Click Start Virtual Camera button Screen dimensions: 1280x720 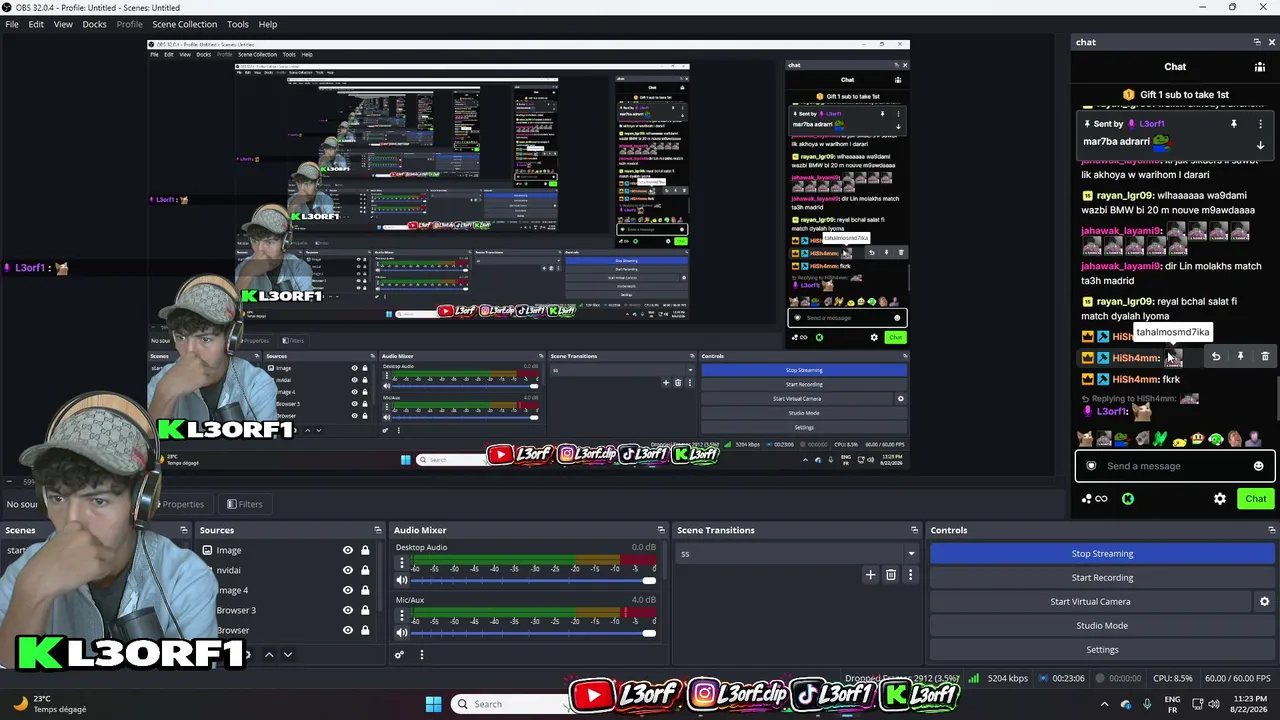coord(1090,601)
